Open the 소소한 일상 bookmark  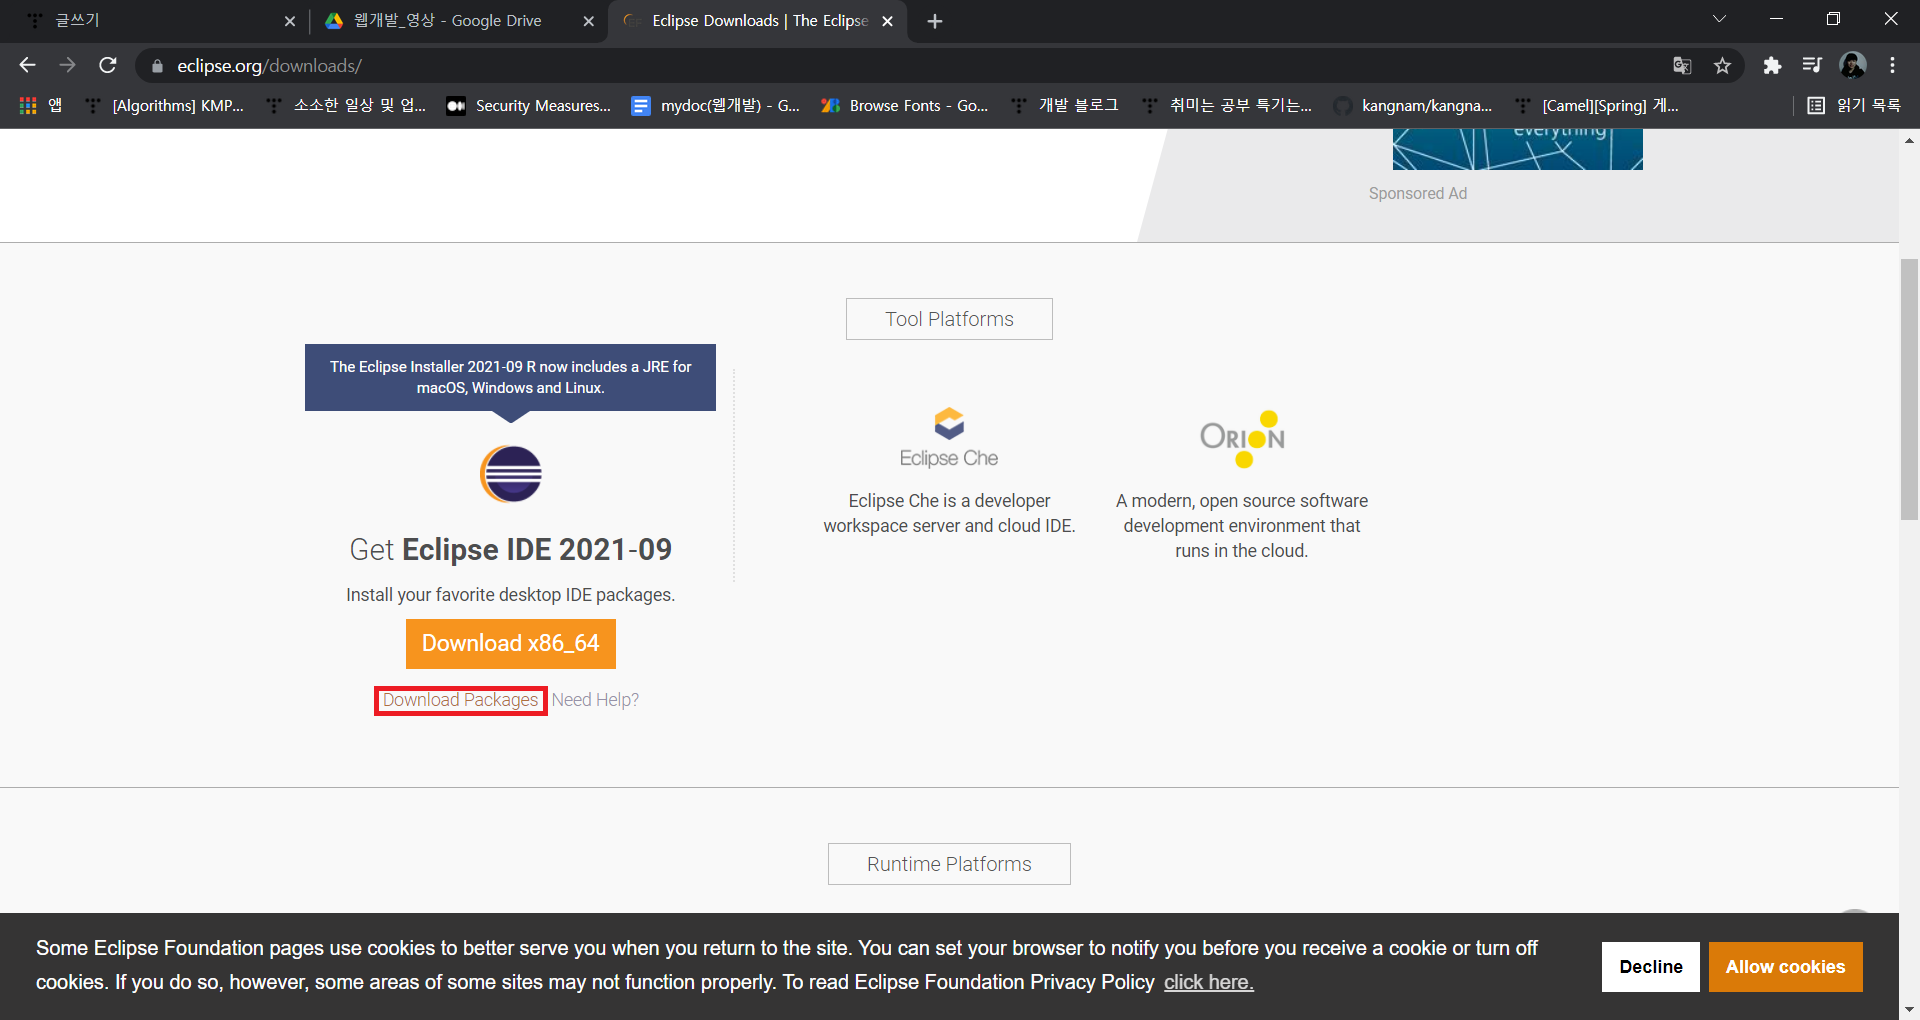346,105
